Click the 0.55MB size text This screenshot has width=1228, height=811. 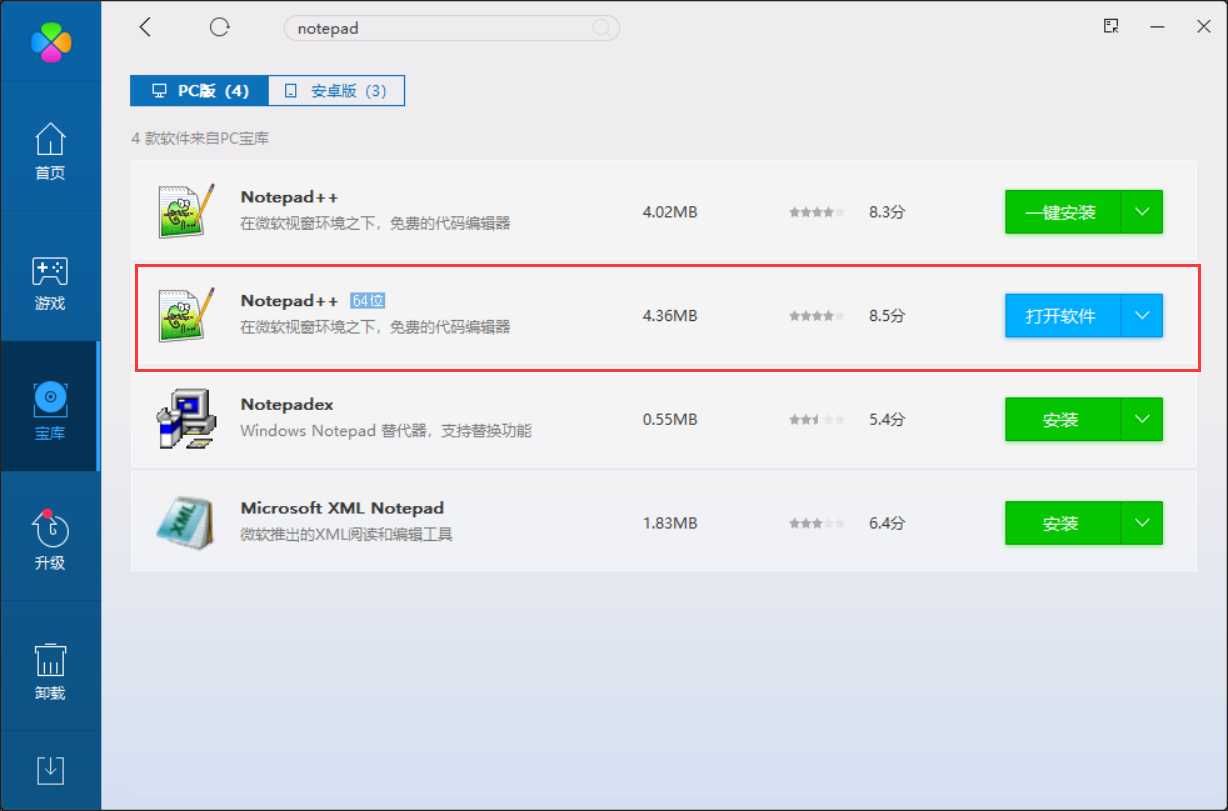click(670, 420)
